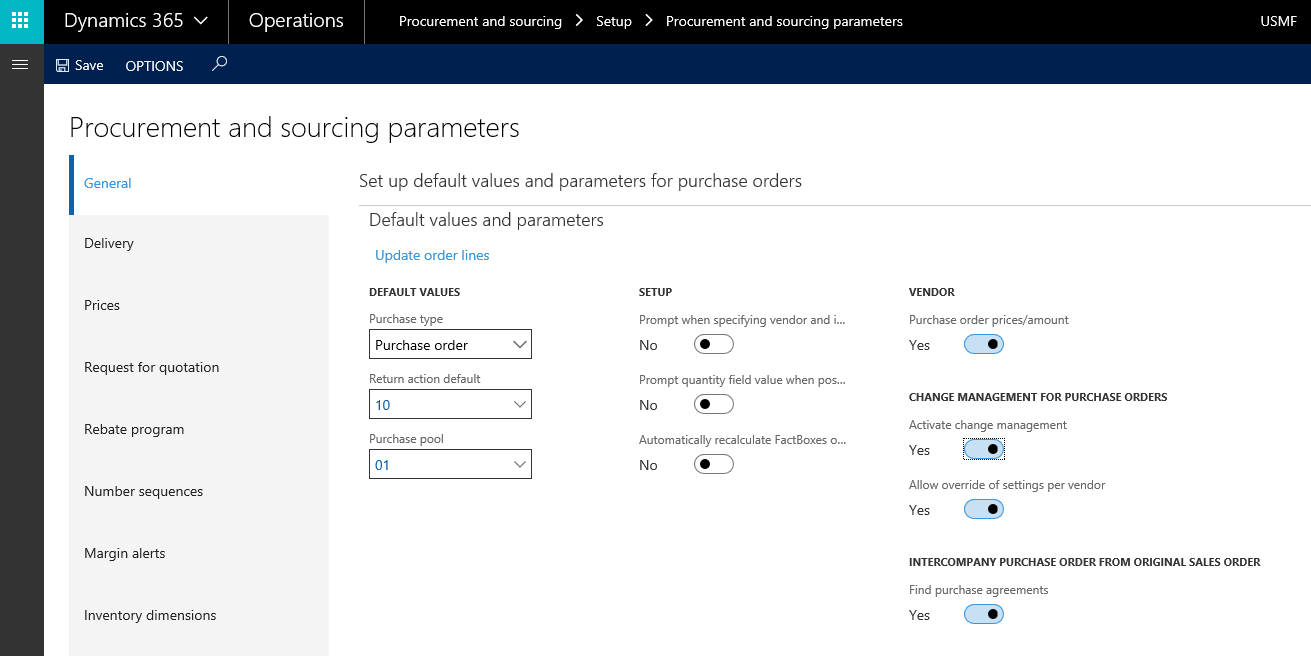1311x656 pixels.
Task: Click the Operations module label
Action: (x=296, y=20)
